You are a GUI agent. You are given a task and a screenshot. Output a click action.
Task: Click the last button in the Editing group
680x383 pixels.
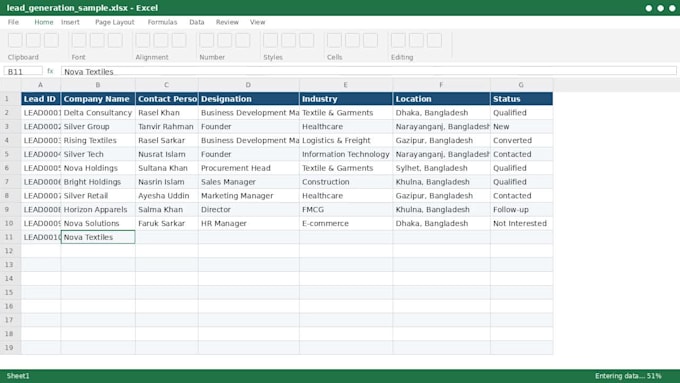tap(434, 40)
